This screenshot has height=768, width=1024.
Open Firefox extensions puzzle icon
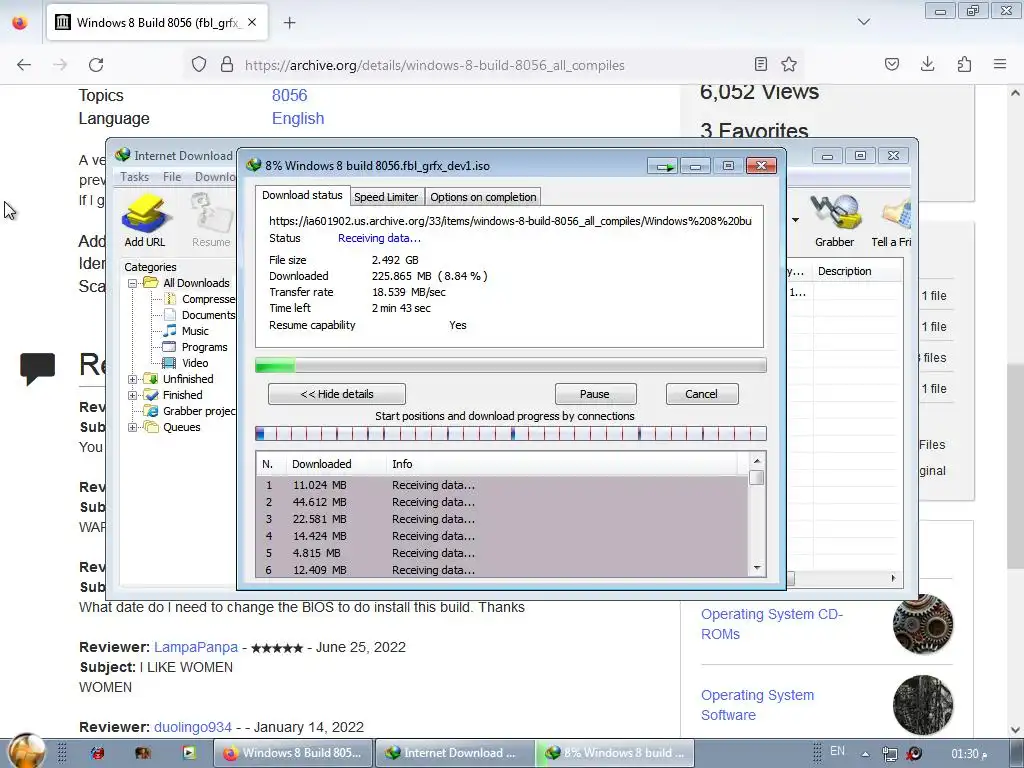tap(964, 64)
